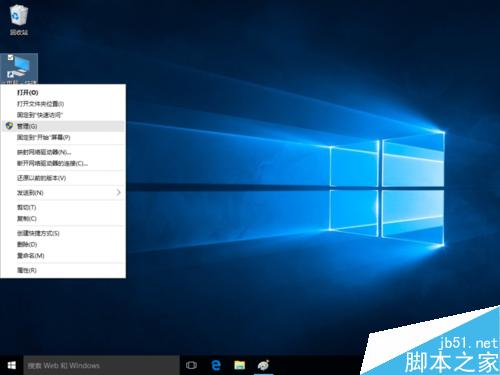Image resolution: width=500 pixels, height=375 pixels.
Task: Open Task View from the taskbar
Action: pyautogui.click(x=191, y=365)
